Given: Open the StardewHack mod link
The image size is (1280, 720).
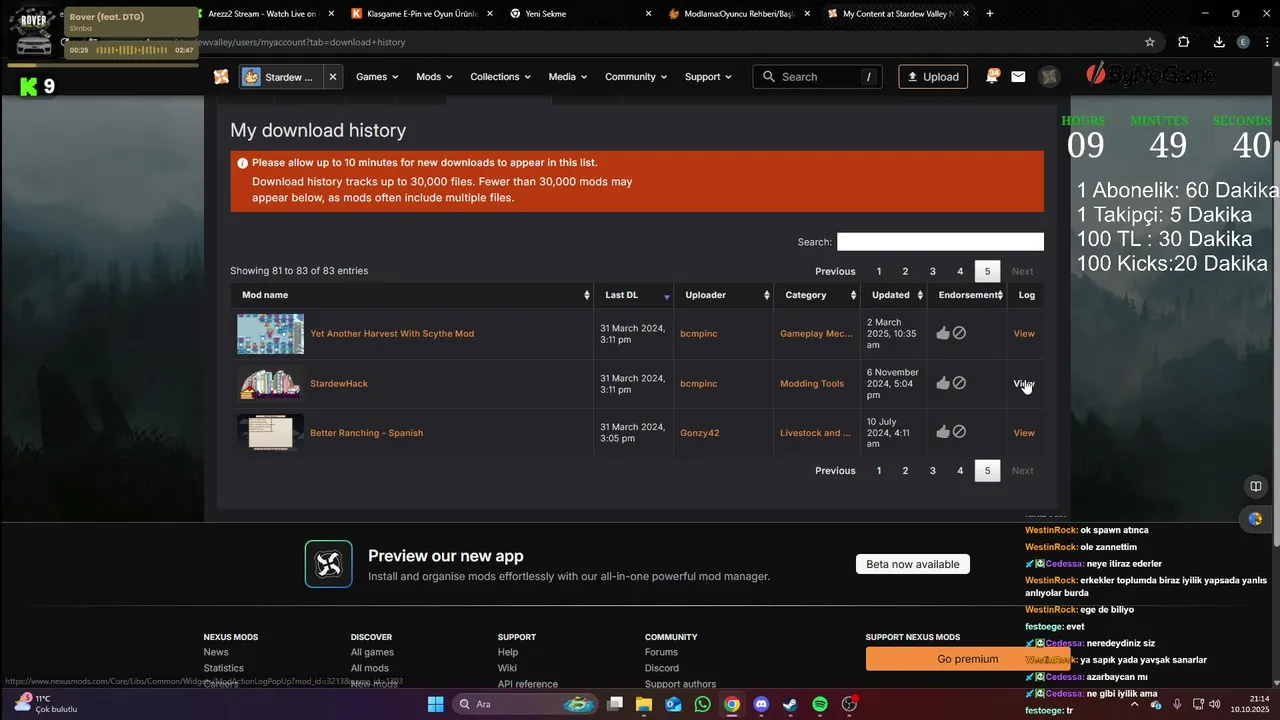Looking at the screenshot, I should (x=339, y=384).
